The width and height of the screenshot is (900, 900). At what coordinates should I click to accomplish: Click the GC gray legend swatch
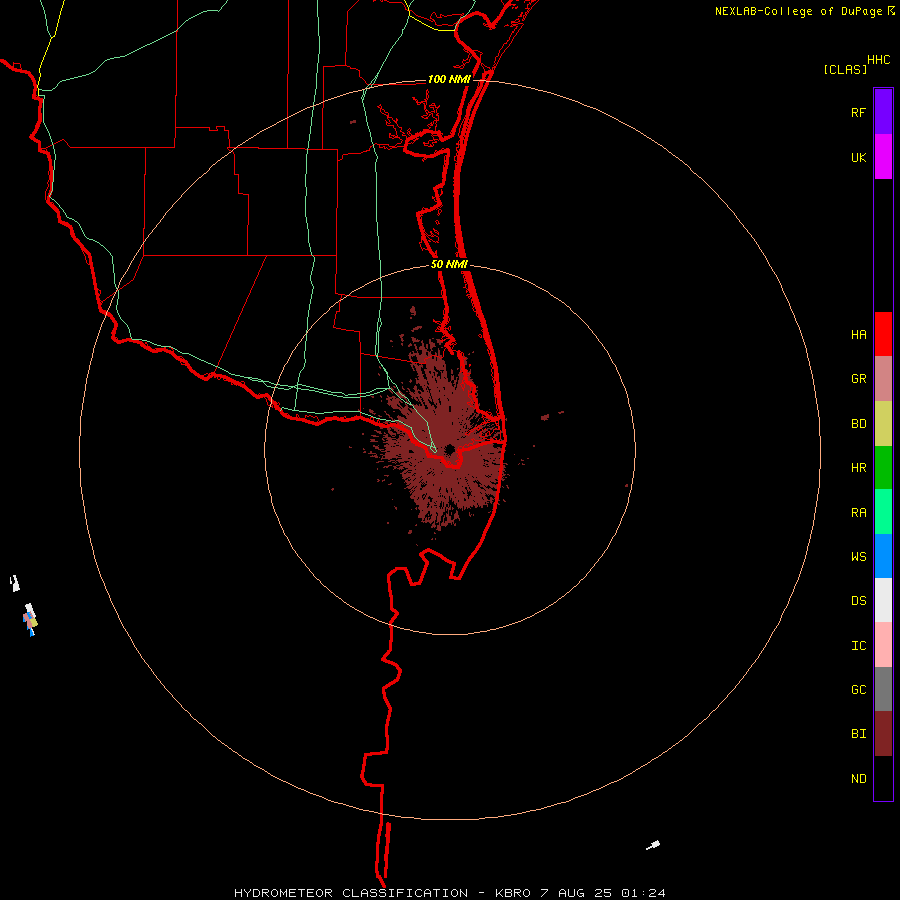883,689
